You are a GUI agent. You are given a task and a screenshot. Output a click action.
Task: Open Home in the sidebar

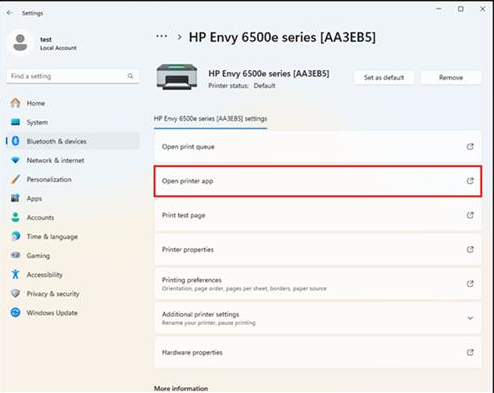pos(72,103)
